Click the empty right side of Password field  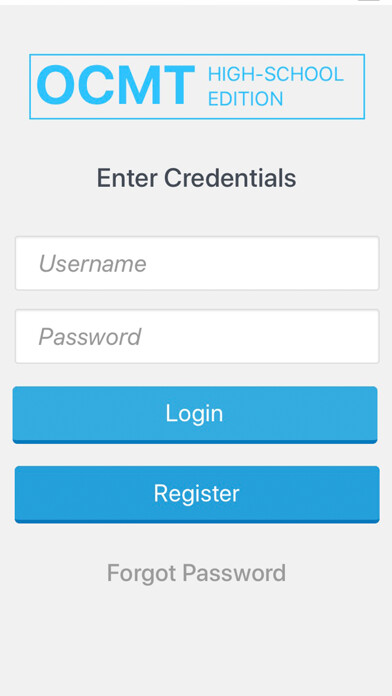(289, 336)
